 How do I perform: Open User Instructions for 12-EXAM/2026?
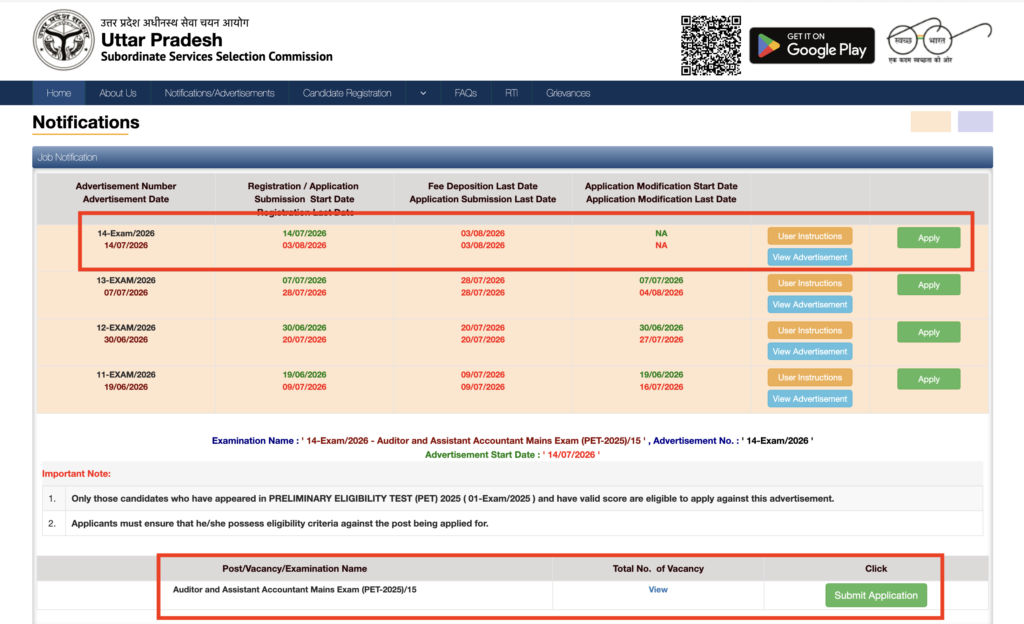point(810,330)
